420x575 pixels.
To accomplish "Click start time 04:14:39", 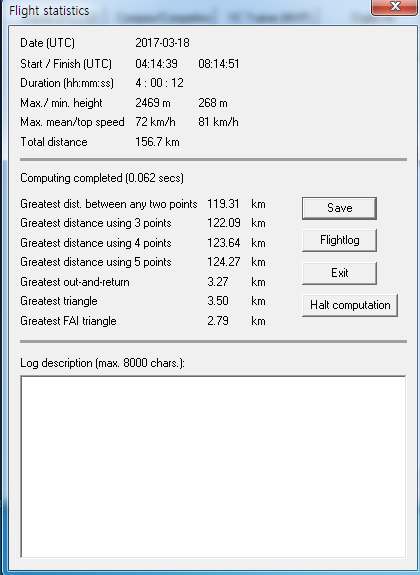I will [156, 64].
